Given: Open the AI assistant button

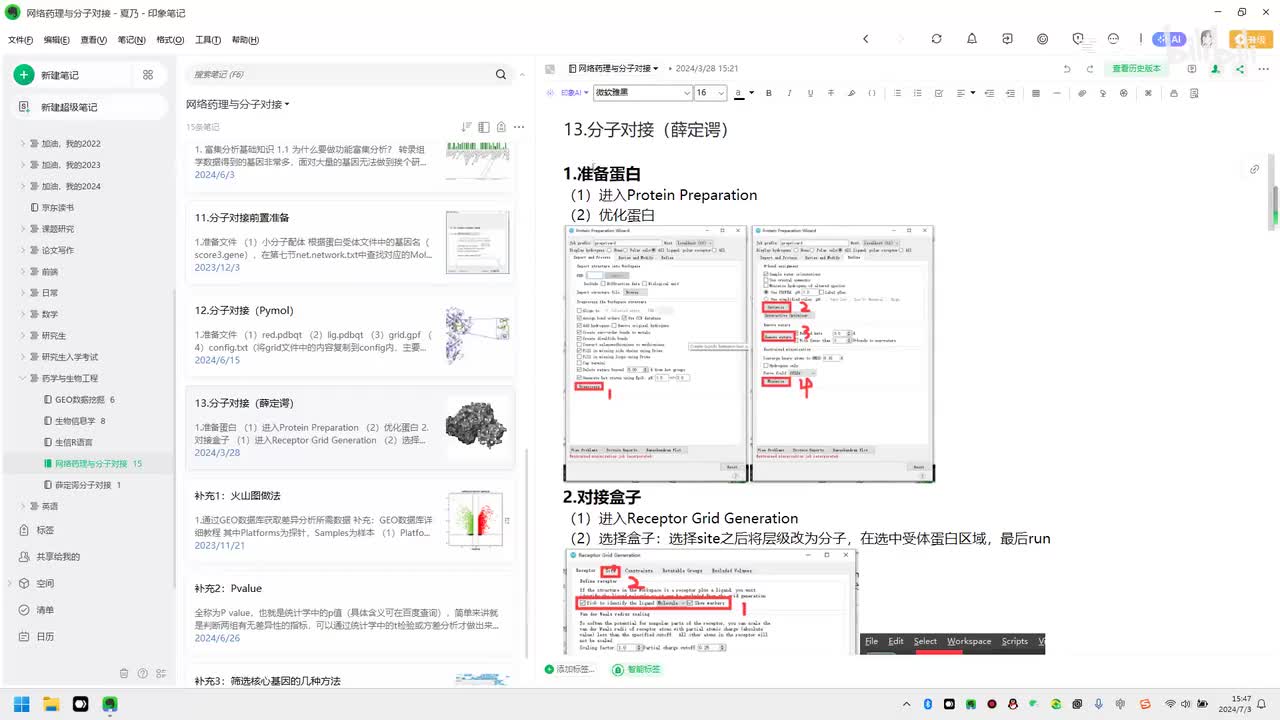Looking at the screenshot, I should tap(1168, 39).
